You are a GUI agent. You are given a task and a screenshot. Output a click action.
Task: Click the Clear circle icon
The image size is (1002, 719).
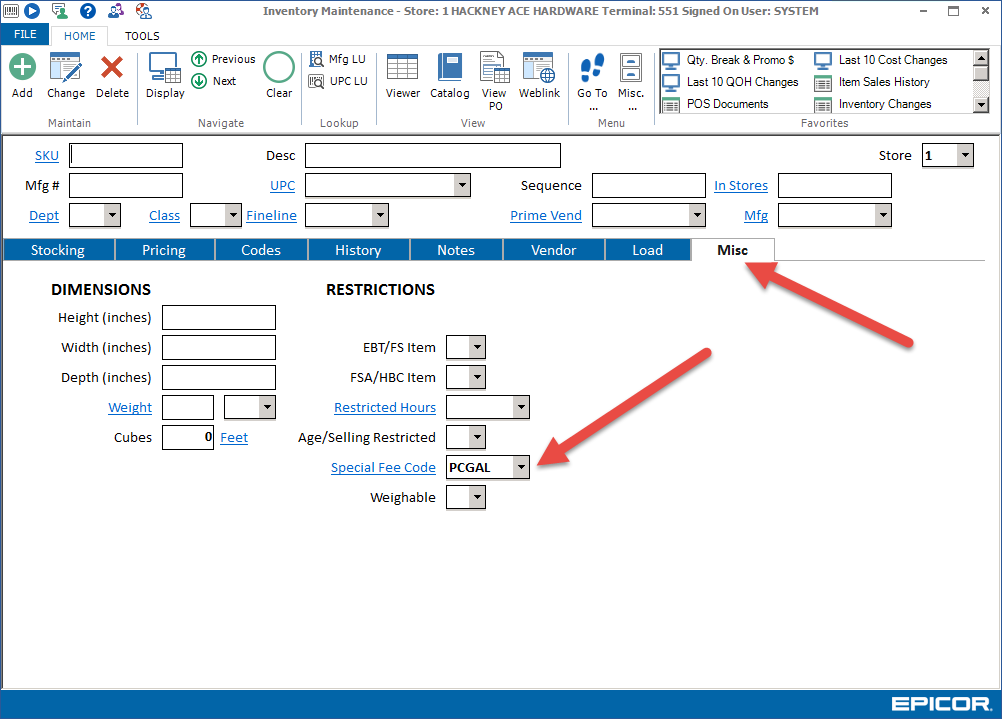click(279, 67)
